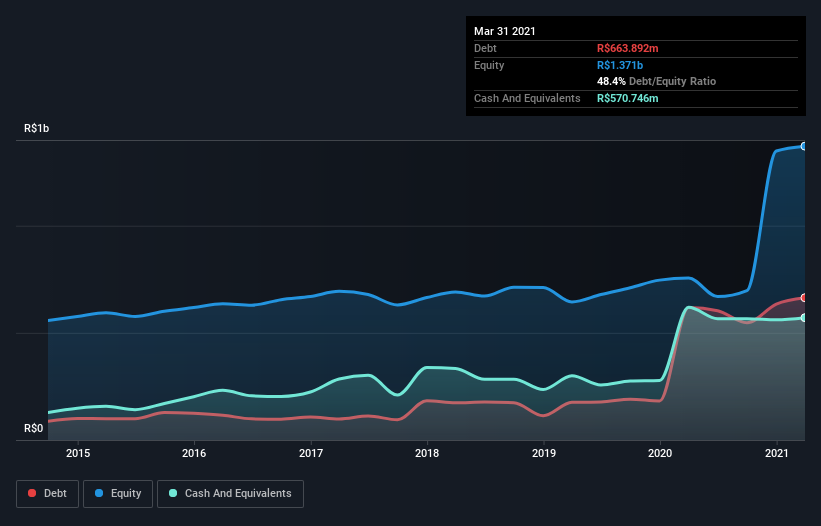
Task: Click the Debt label in tooltip
Action: pos(485,48)
